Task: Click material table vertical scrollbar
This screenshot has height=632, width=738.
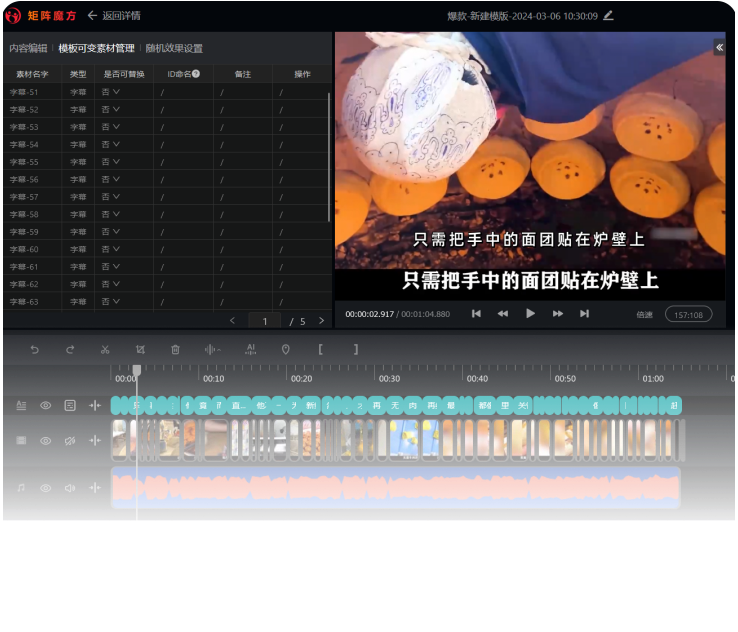Action: click(329, 157)
